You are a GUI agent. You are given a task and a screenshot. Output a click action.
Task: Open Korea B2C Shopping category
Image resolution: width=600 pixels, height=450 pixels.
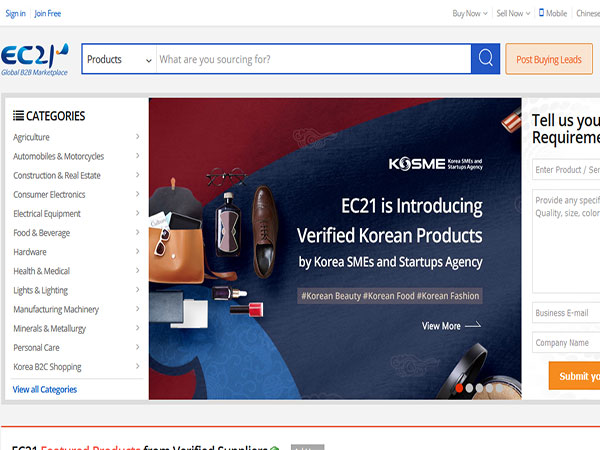[47, 367]
